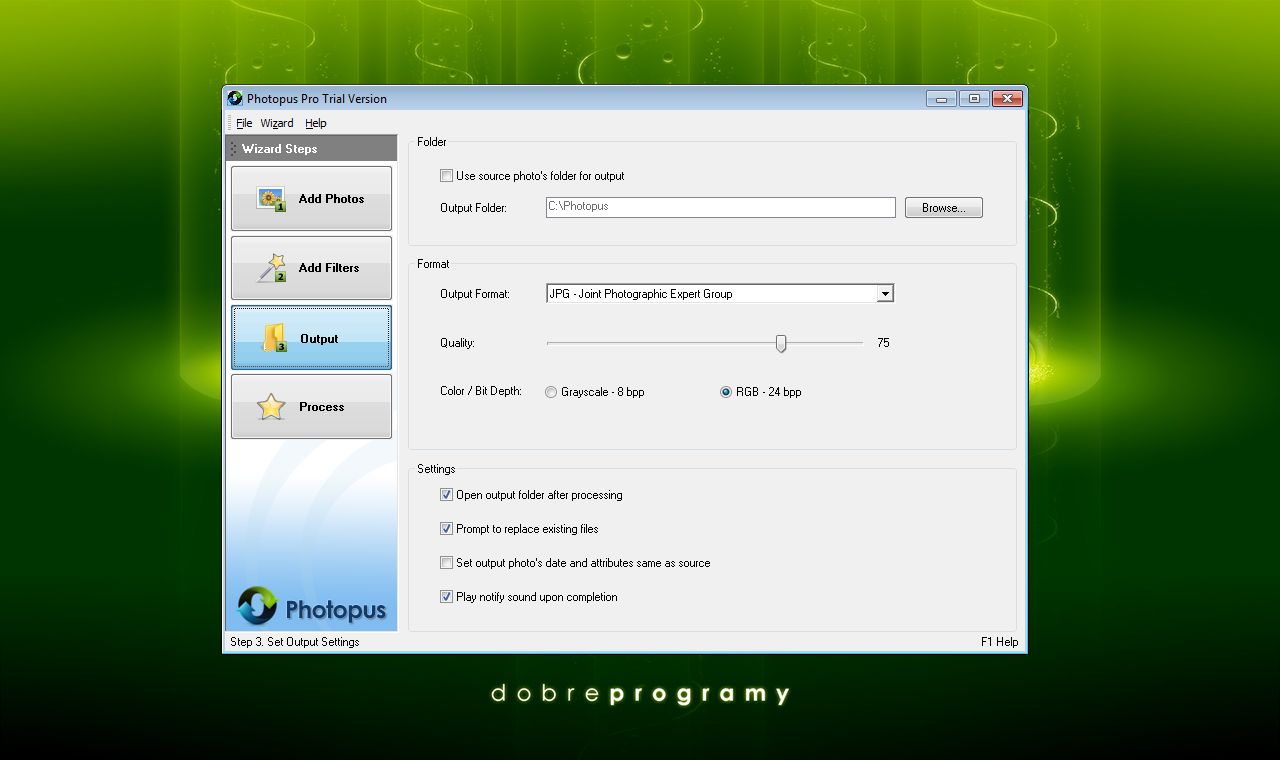Click the Color / Bit Depth label
1280x760 pixels.
481,391
